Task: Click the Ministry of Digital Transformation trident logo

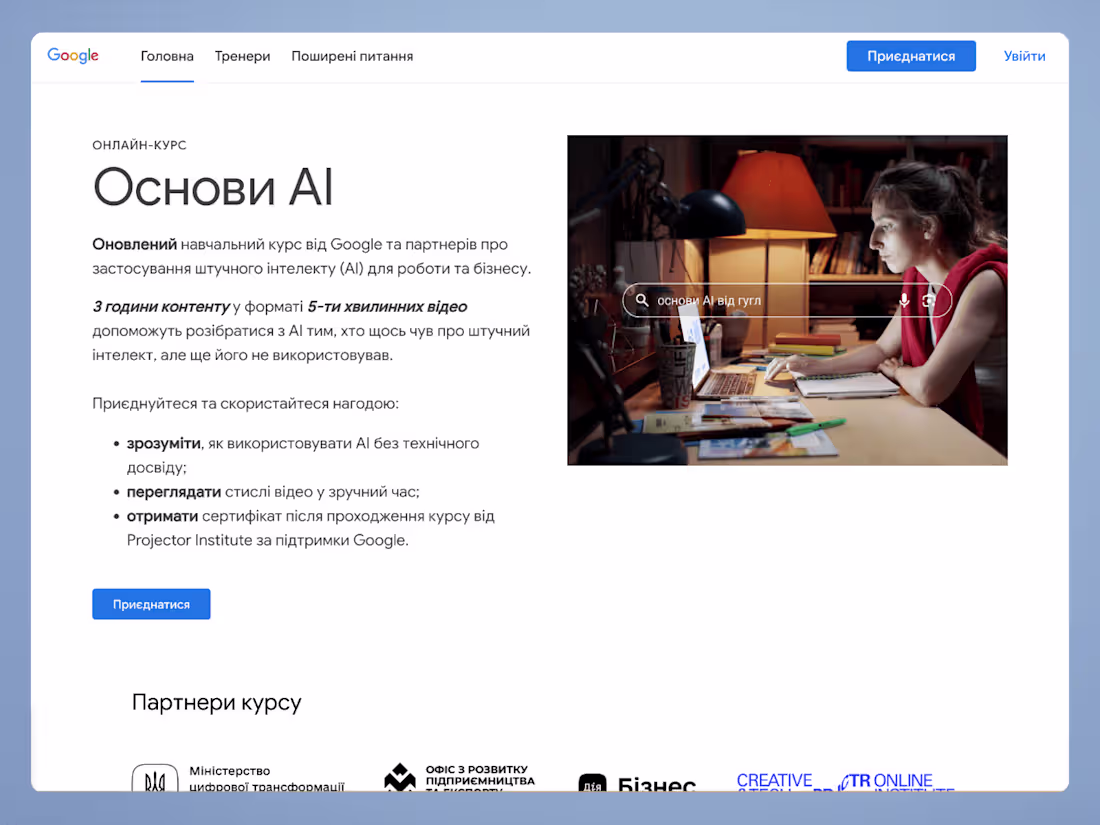Action: click(155, 778)
